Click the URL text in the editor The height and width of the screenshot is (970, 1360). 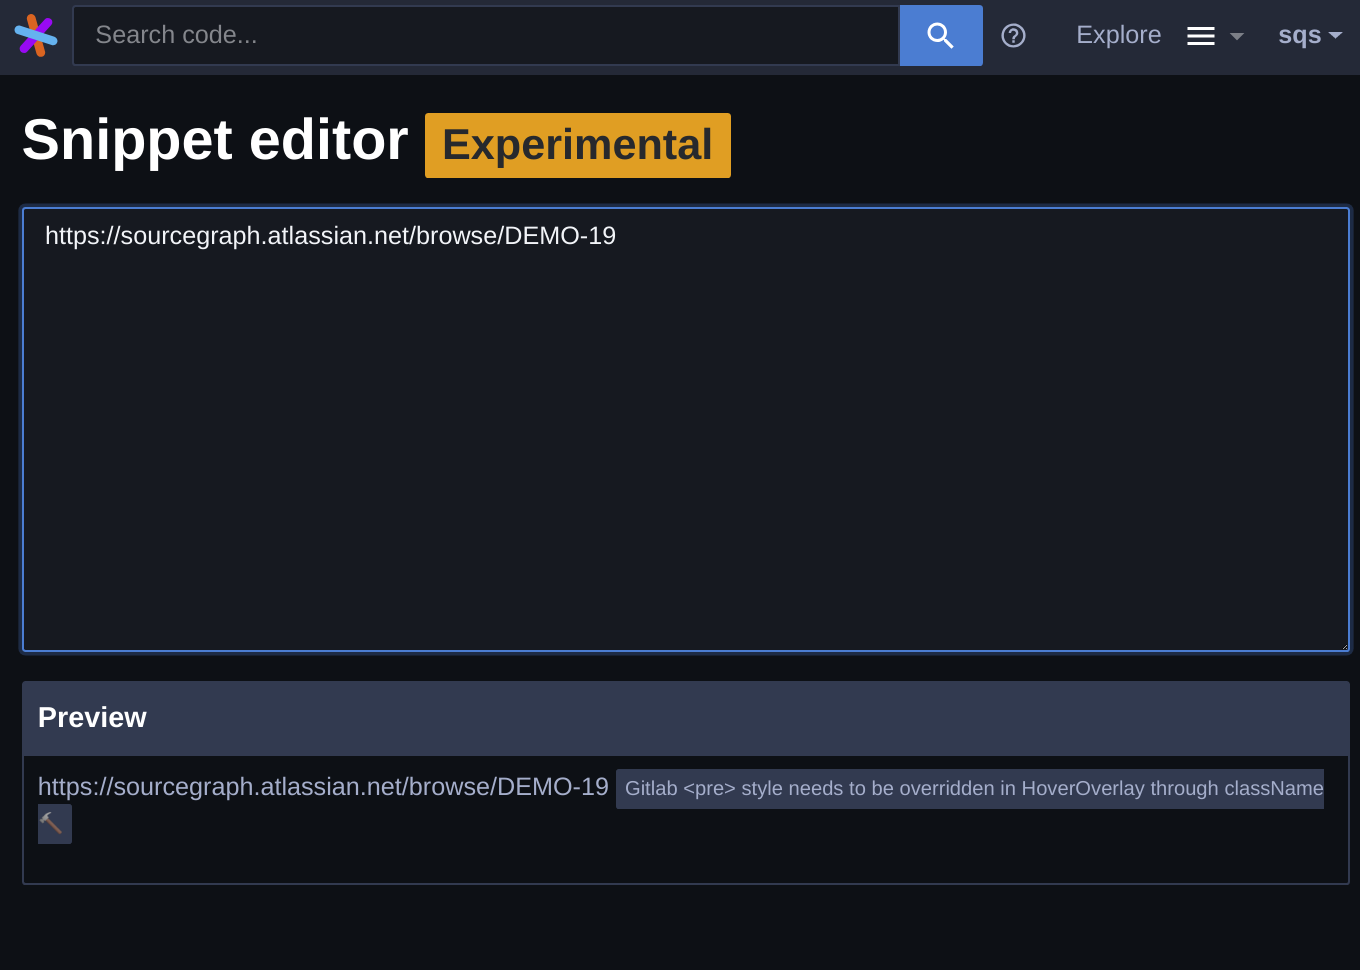pos(330,236)
